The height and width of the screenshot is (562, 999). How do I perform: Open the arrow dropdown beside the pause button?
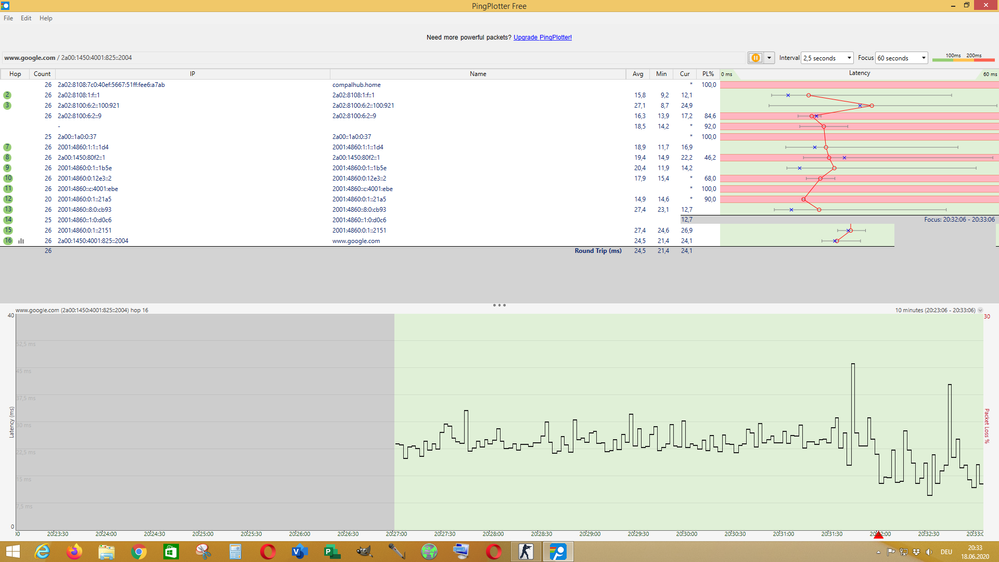pyautogui.click(x=769, y=58)
